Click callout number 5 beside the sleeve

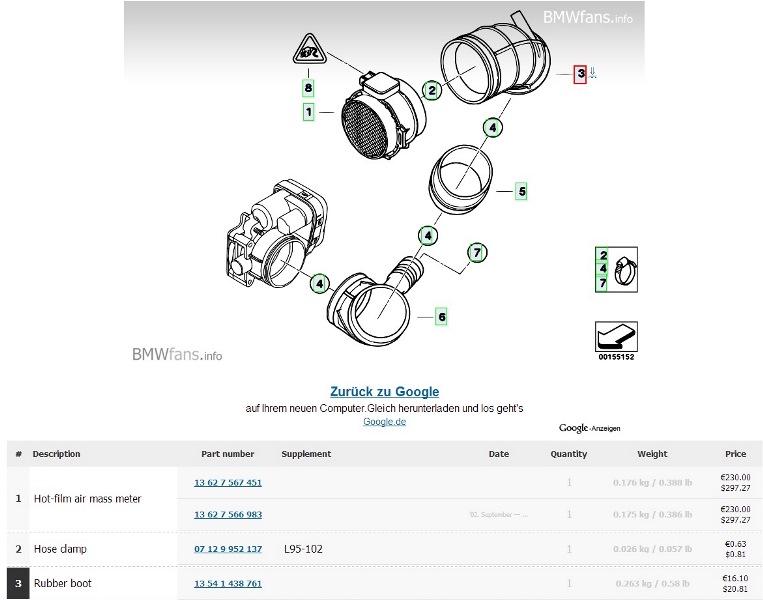coord(522,191)
